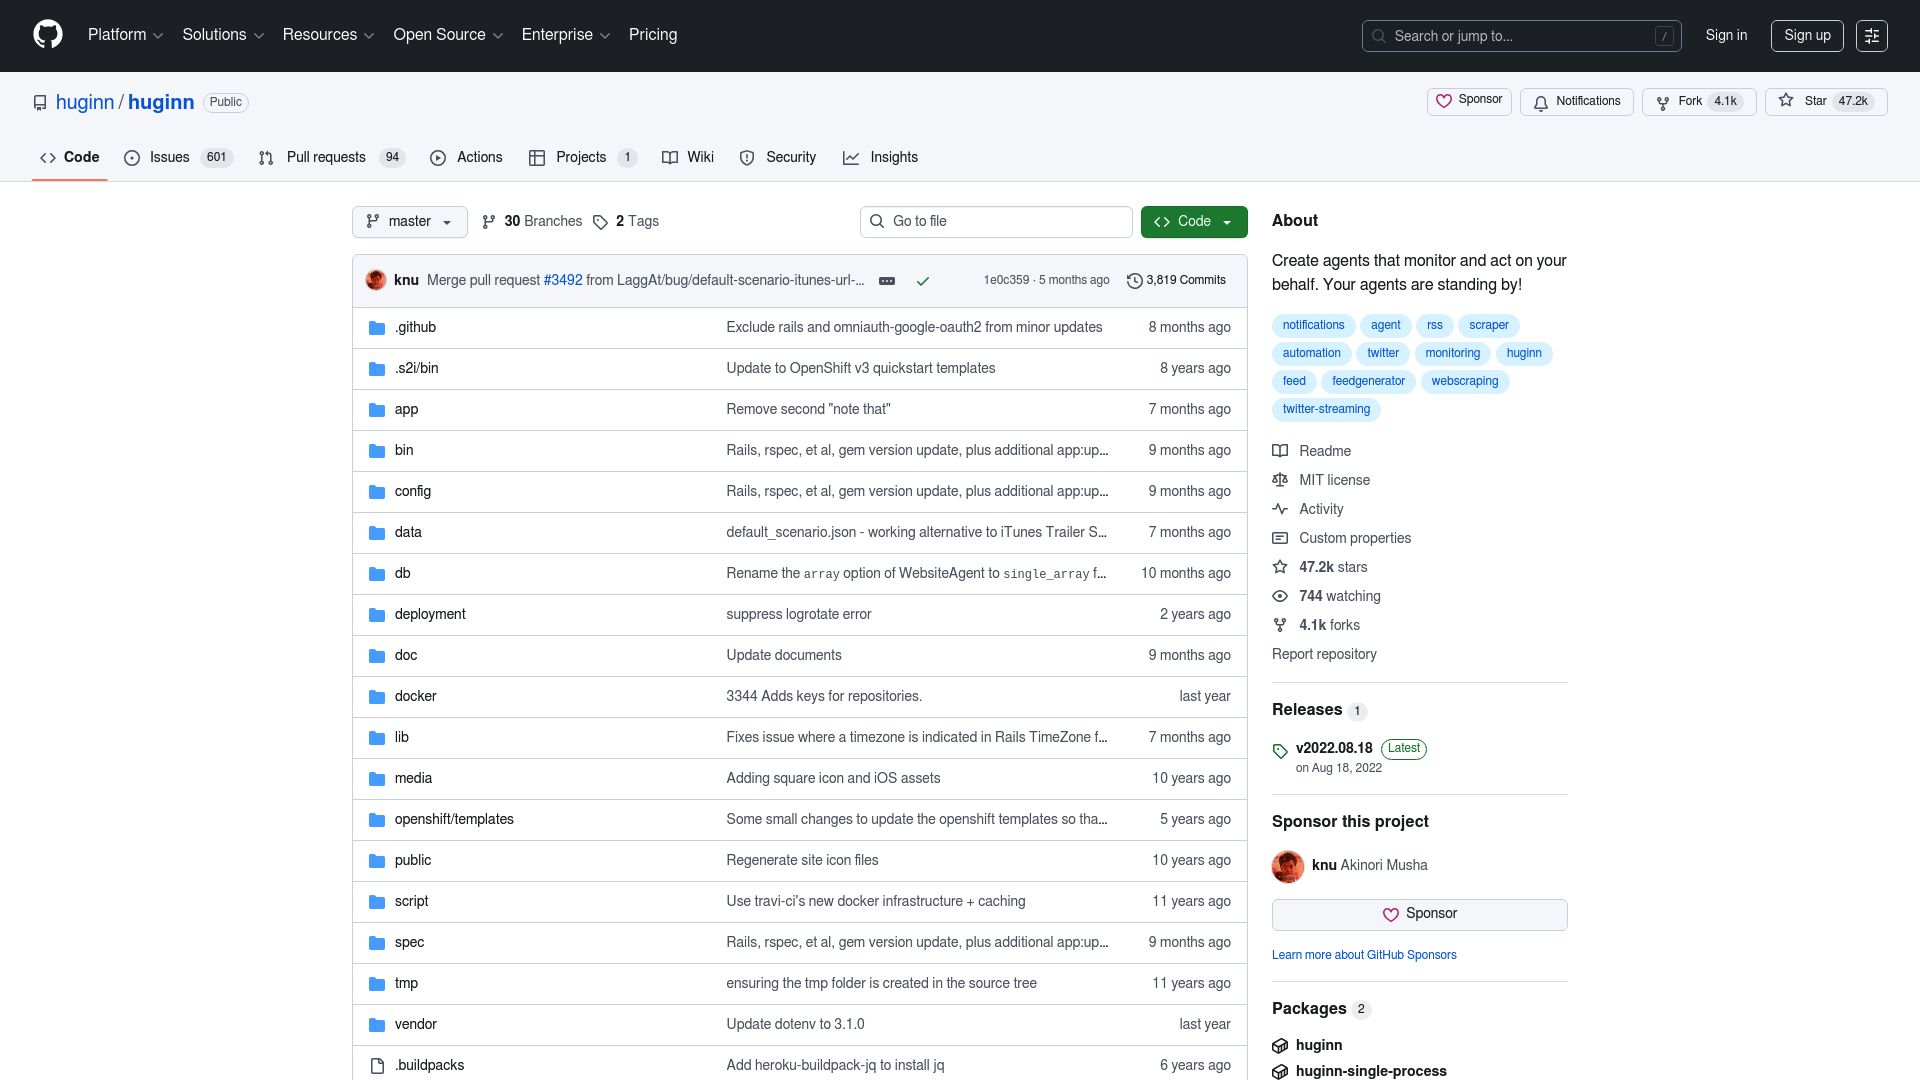Click the huginn package icon

tap(1280, 1045)
